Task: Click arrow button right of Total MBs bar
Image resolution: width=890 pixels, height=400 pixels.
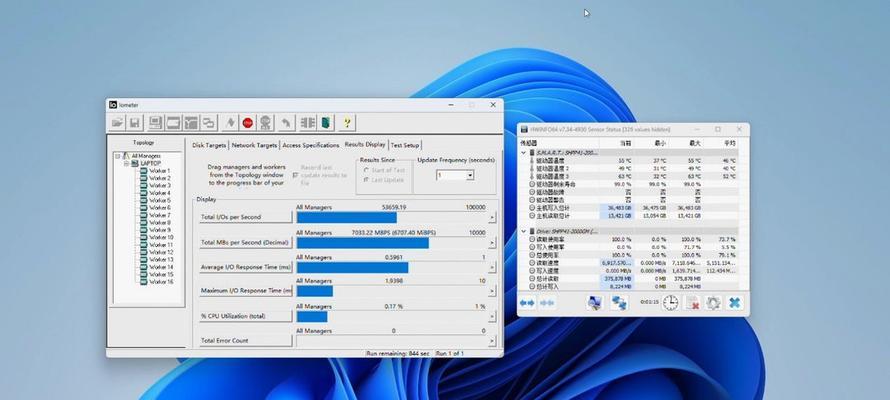Action: 492,243
